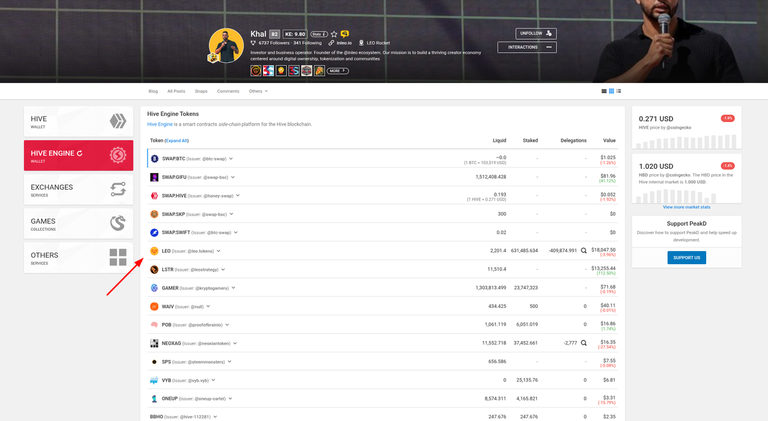The height and width of the screenshot is (421, 768).
Task: Expand the SWAP.SWIFT token row
Action: pos(236,233)
